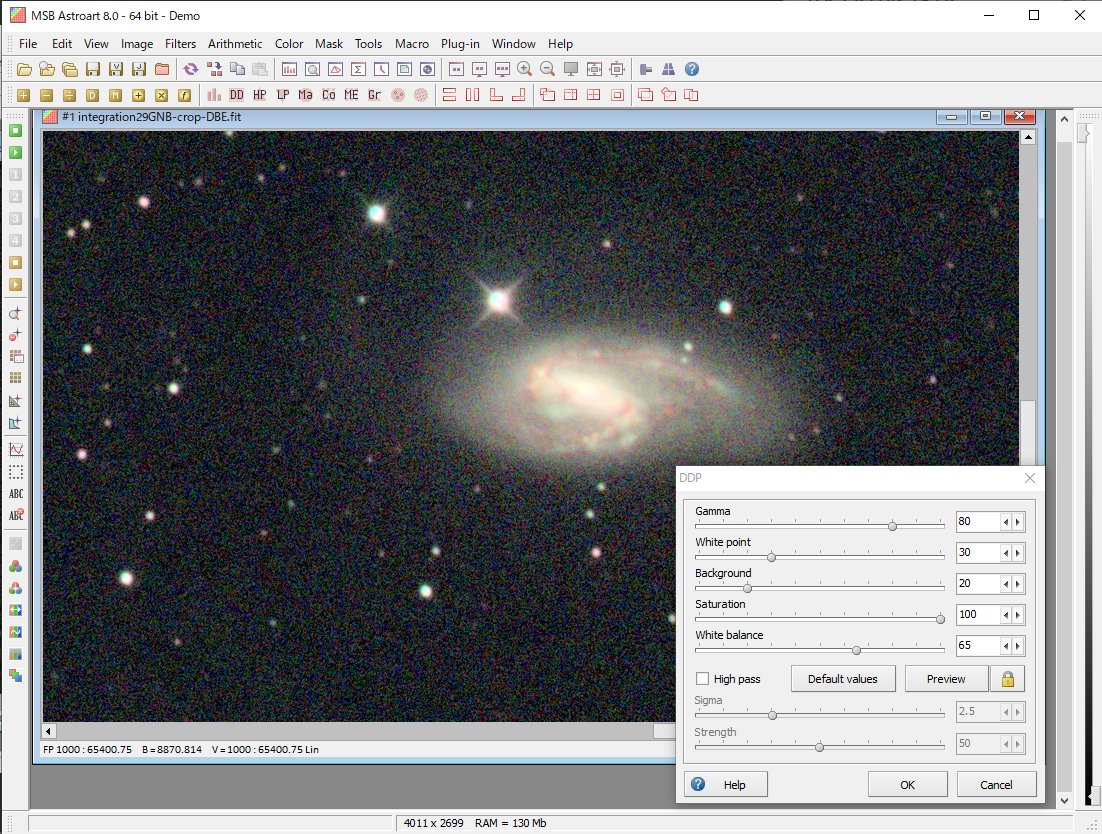Screen dimensions: 1102x834
Task: Enable the High pass checkbox
Action: coord(703,679)
